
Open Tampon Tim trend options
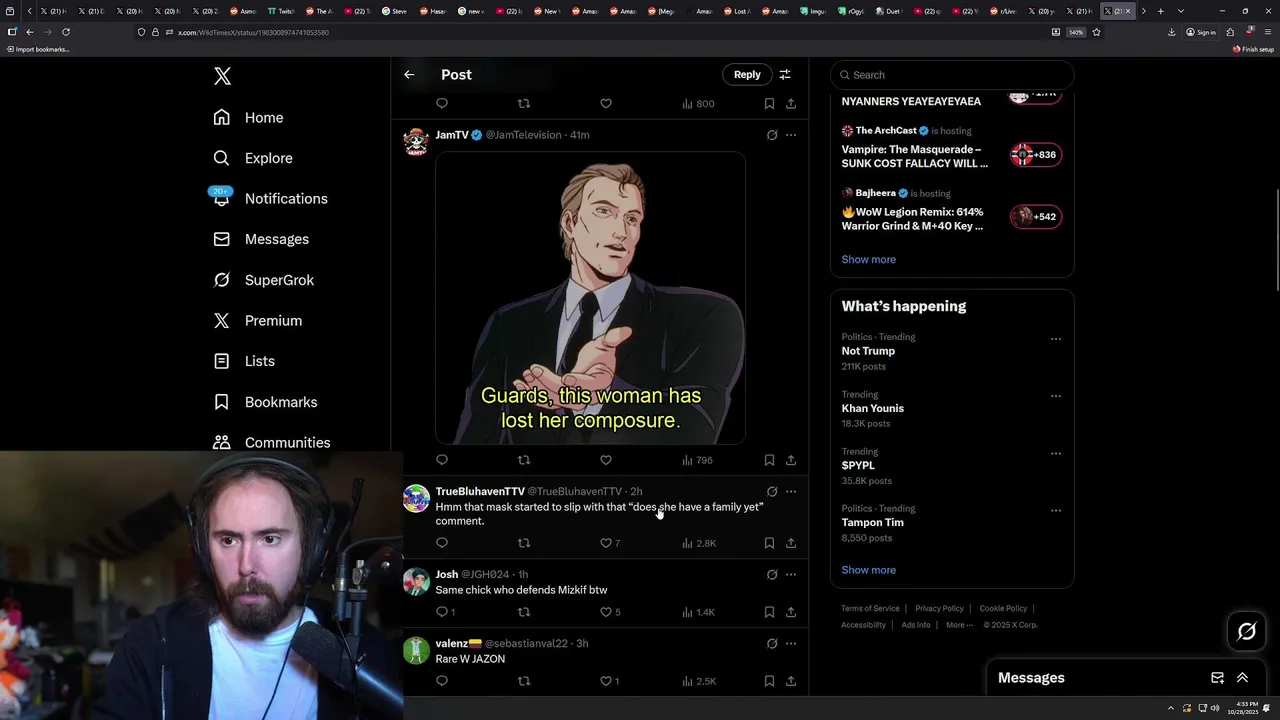[1055, 510]
